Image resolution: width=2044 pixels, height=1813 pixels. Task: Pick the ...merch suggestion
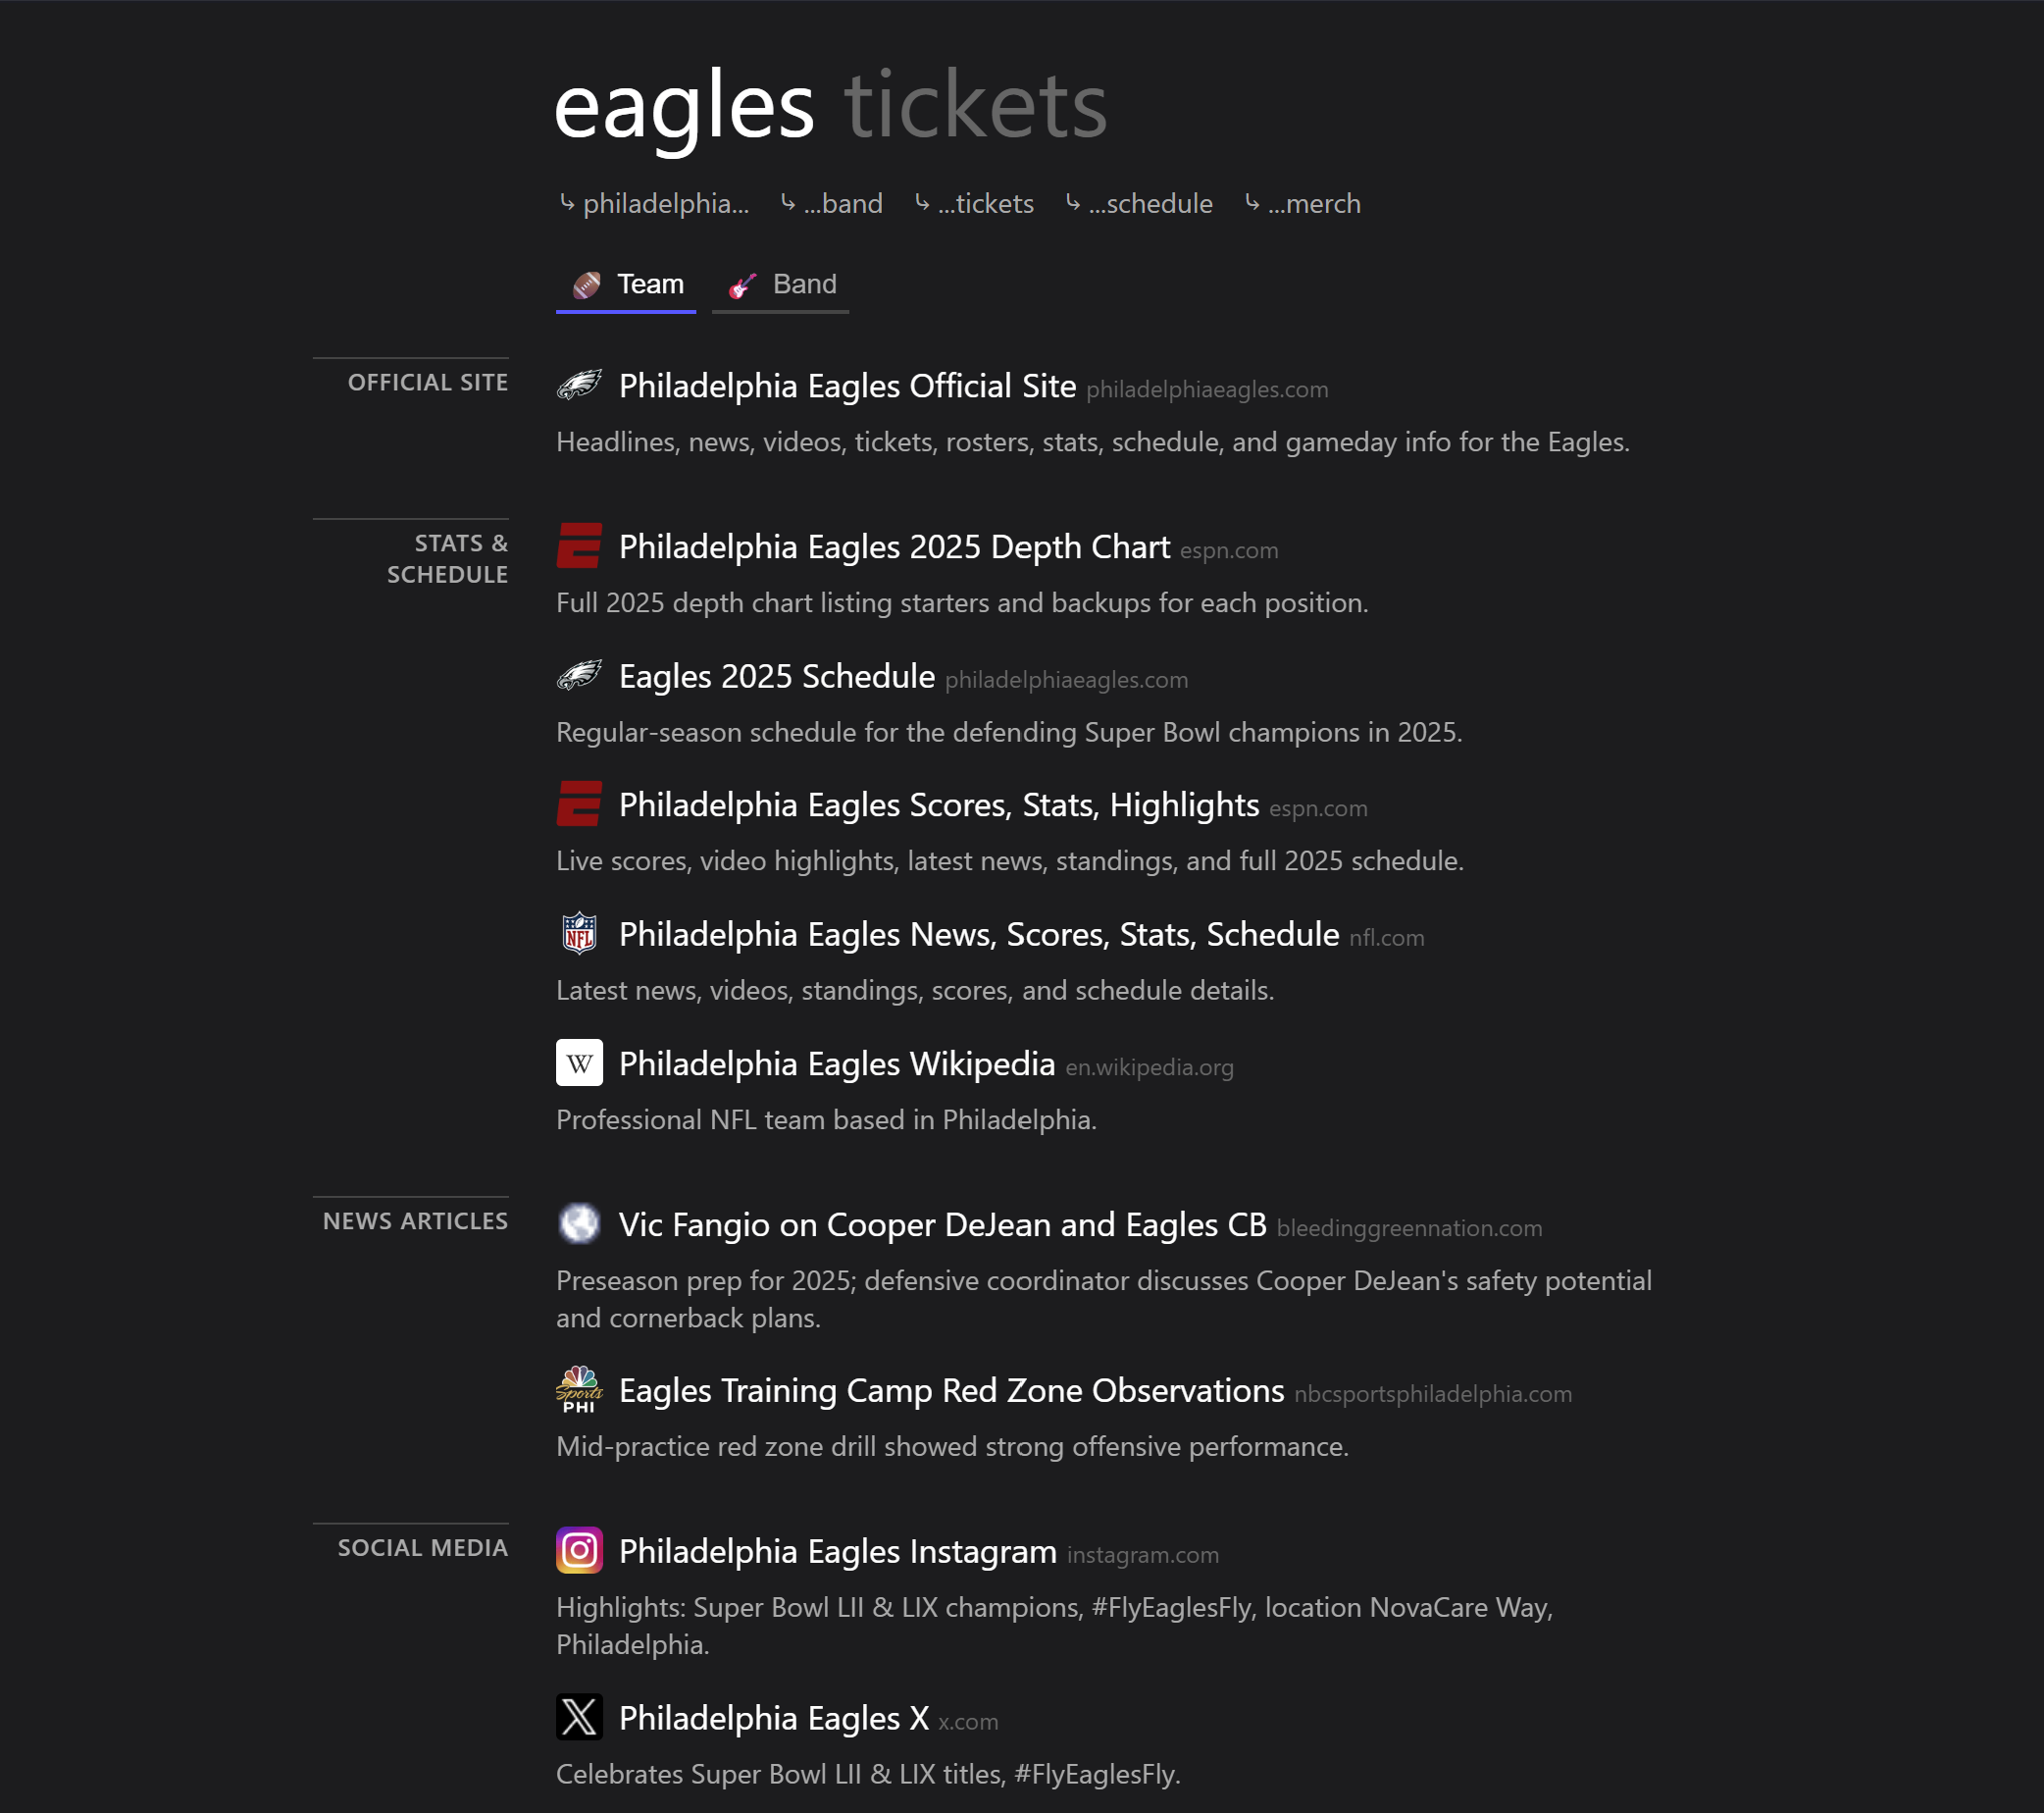(x=1302, y=204)
